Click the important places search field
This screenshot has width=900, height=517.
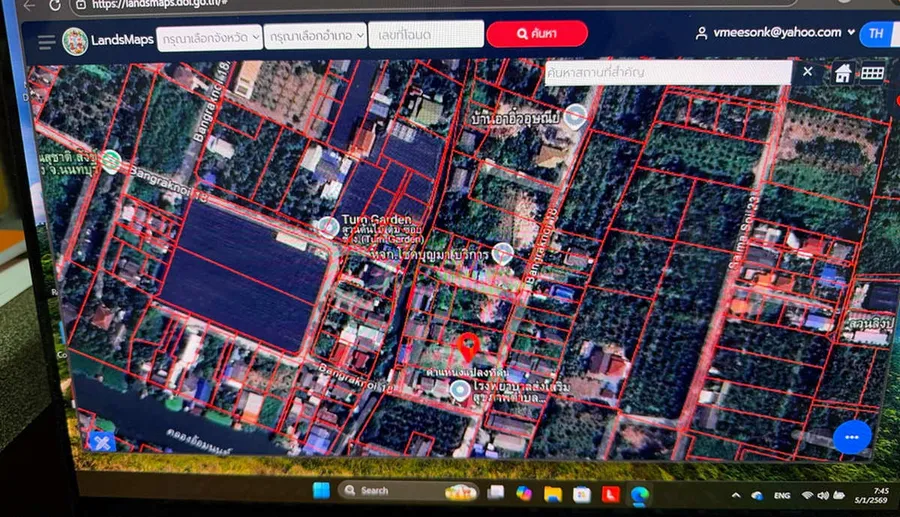click(x=668, y=73)
